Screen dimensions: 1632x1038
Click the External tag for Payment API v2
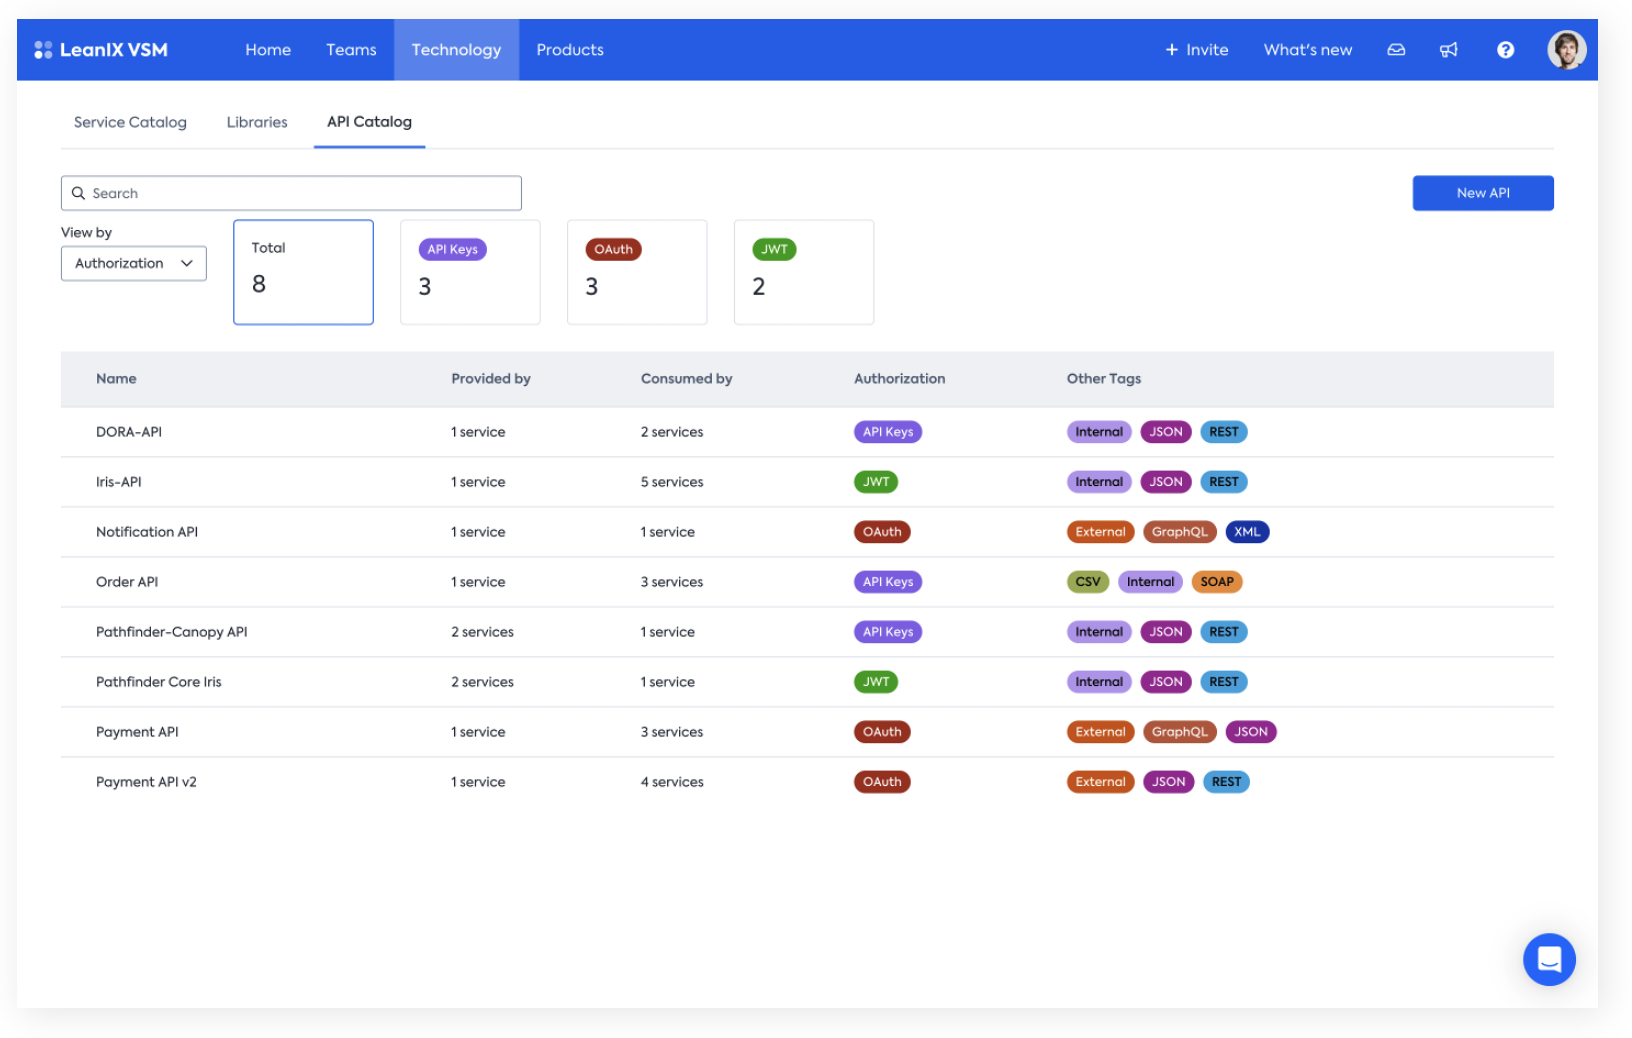tap(1100, 782)
